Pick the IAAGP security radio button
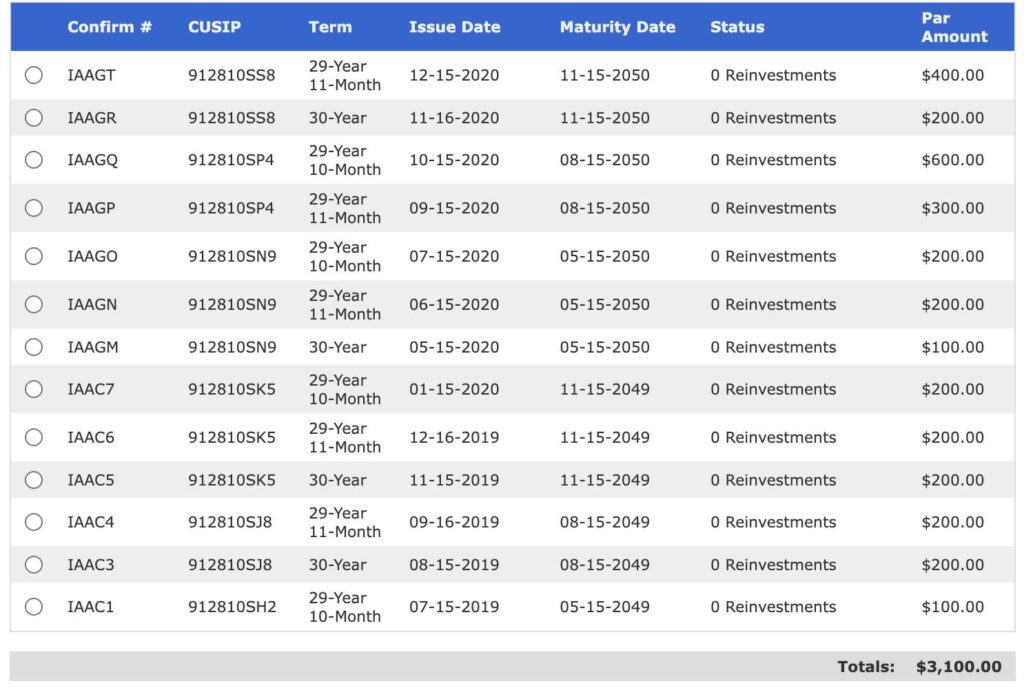1024x690 pixels. (x=34, y=208)
